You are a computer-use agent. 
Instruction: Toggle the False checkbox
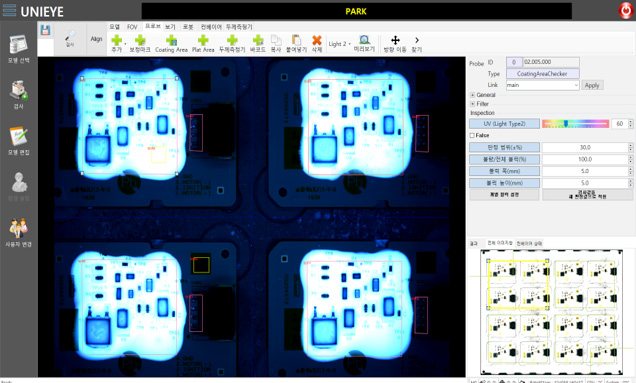coord(472,136)
